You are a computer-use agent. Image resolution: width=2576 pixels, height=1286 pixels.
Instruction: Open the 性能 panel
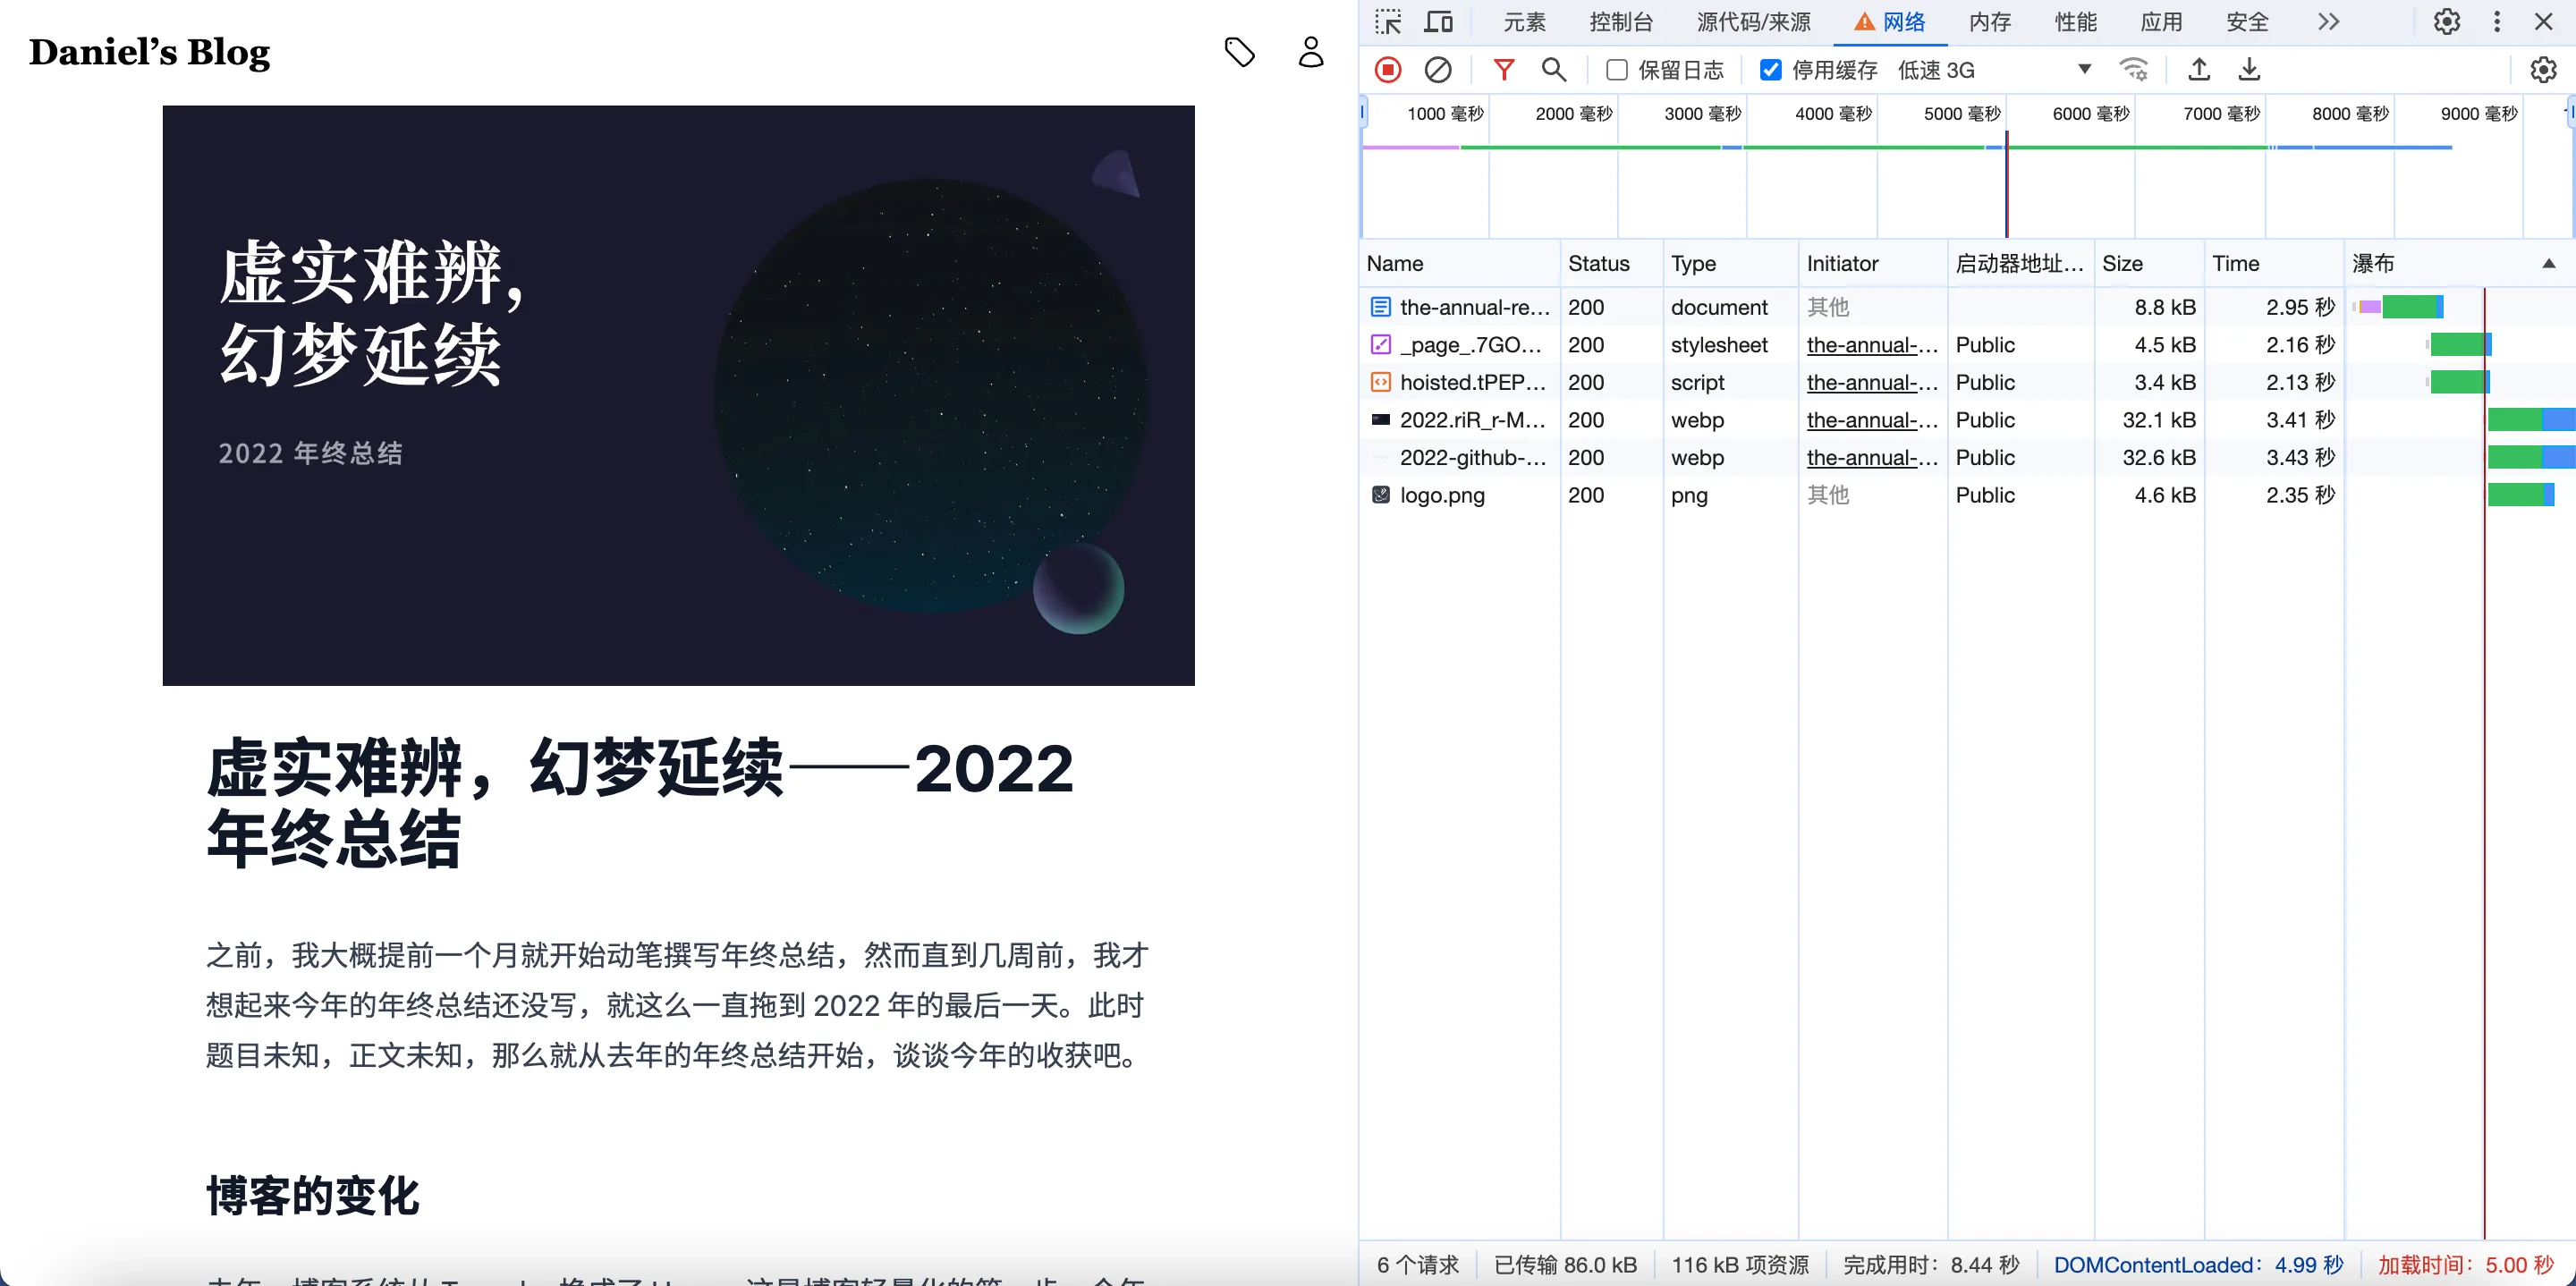2076,21
